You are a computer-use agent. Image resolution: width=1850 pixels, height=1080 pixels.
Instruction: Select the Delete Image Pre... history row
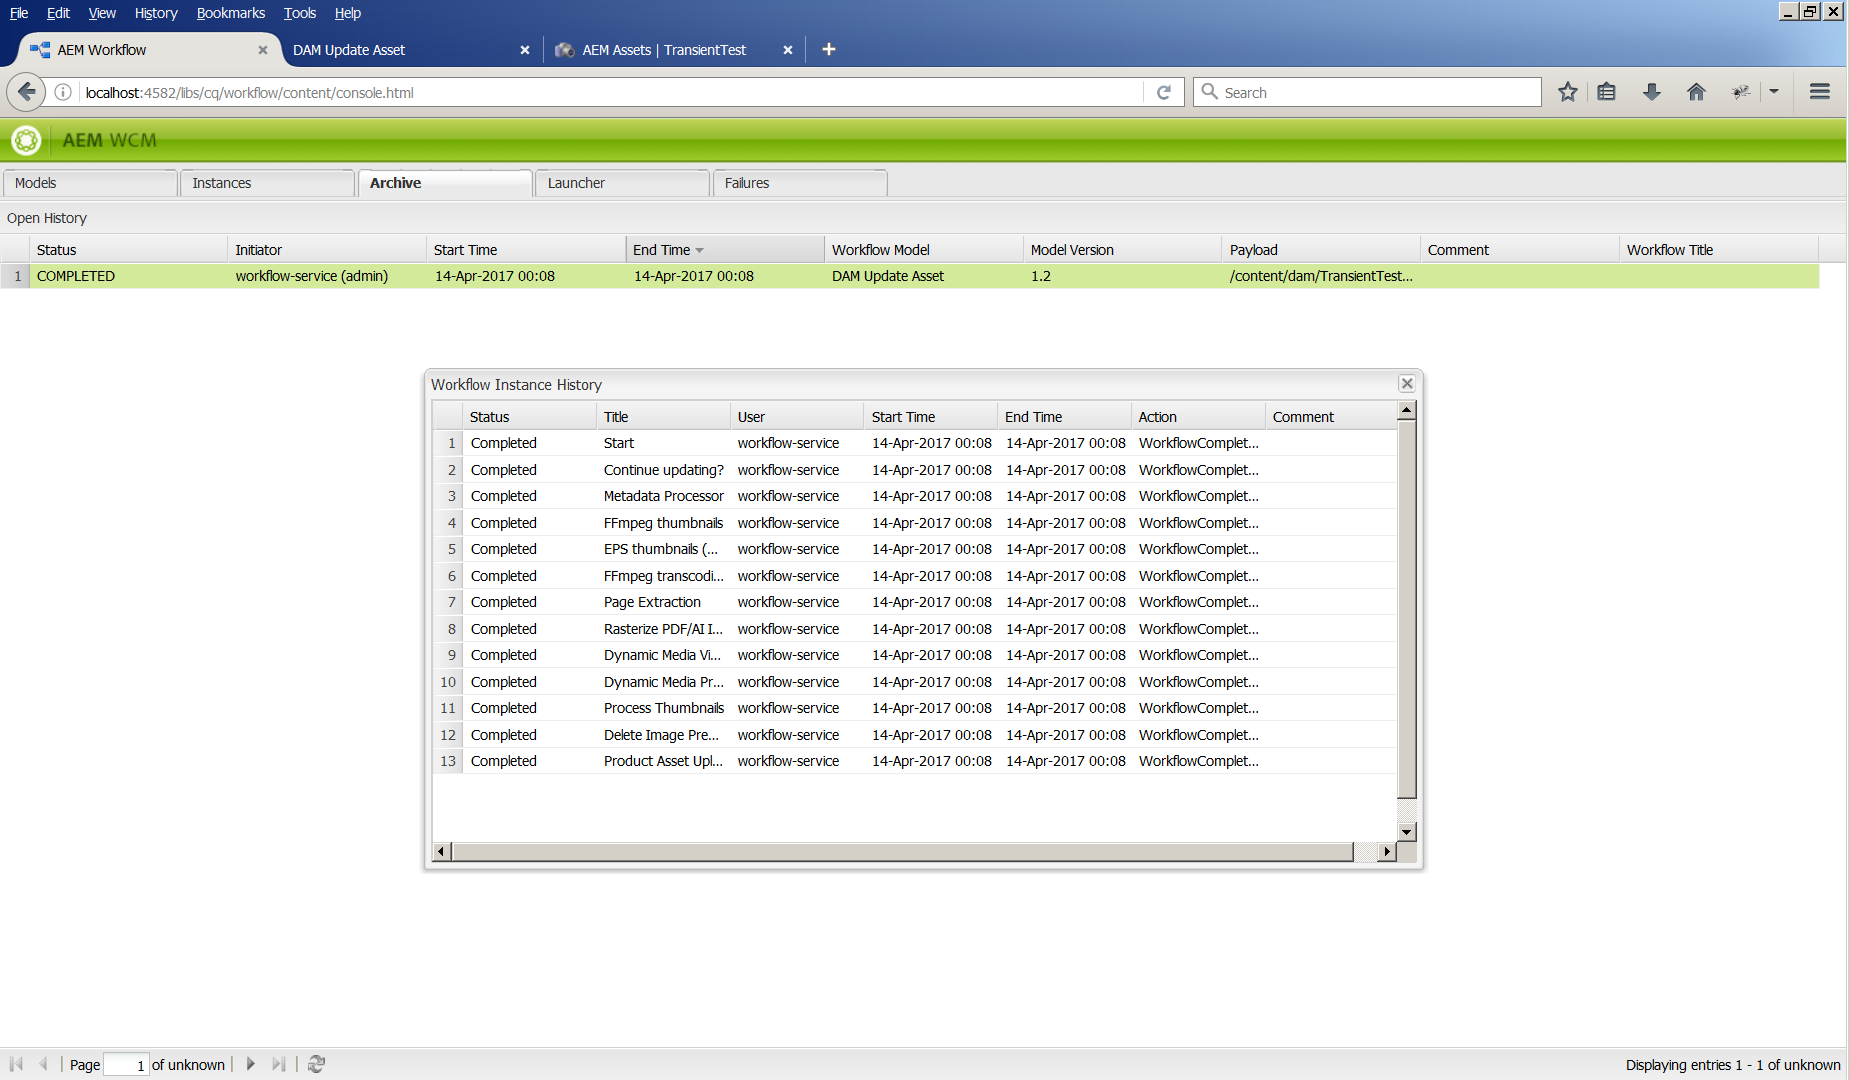[914, 735]
